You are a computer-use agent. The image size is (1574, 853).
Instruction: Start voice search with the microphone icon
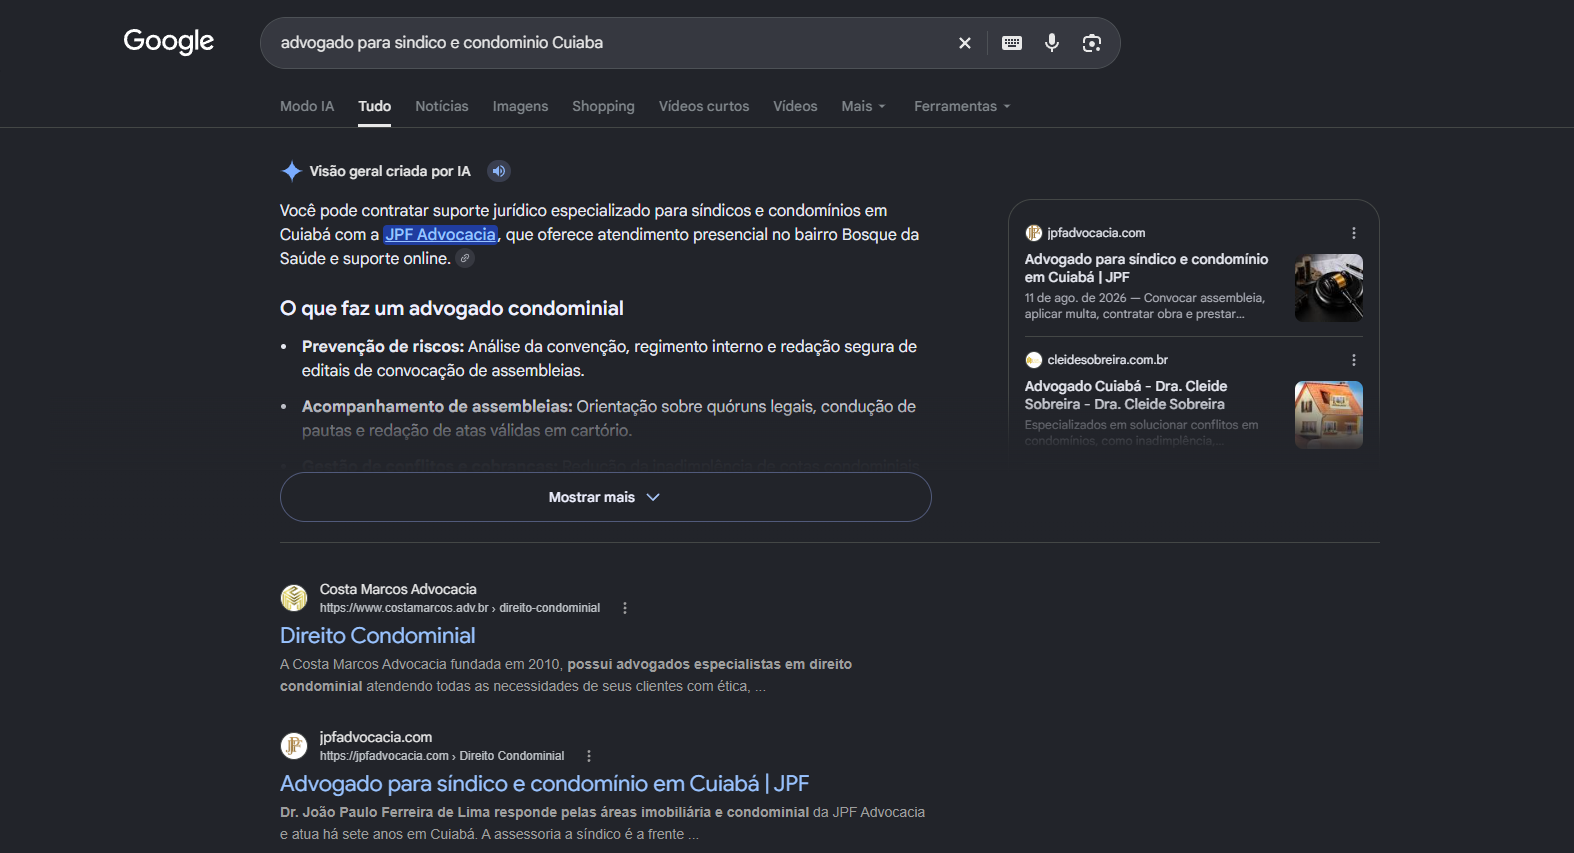click(x=1052, y=43)
